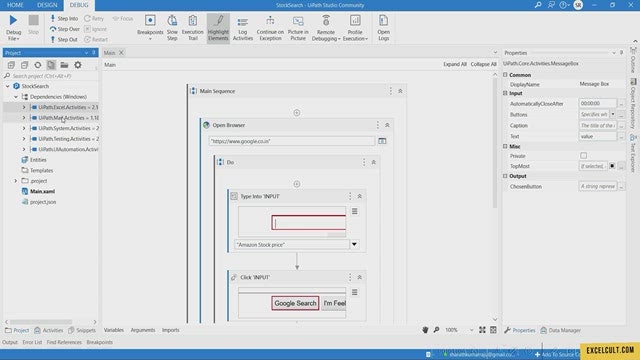Screen dimensions: 640x360
Task: Click expand-all icon in Project panel
Action: 11,65
